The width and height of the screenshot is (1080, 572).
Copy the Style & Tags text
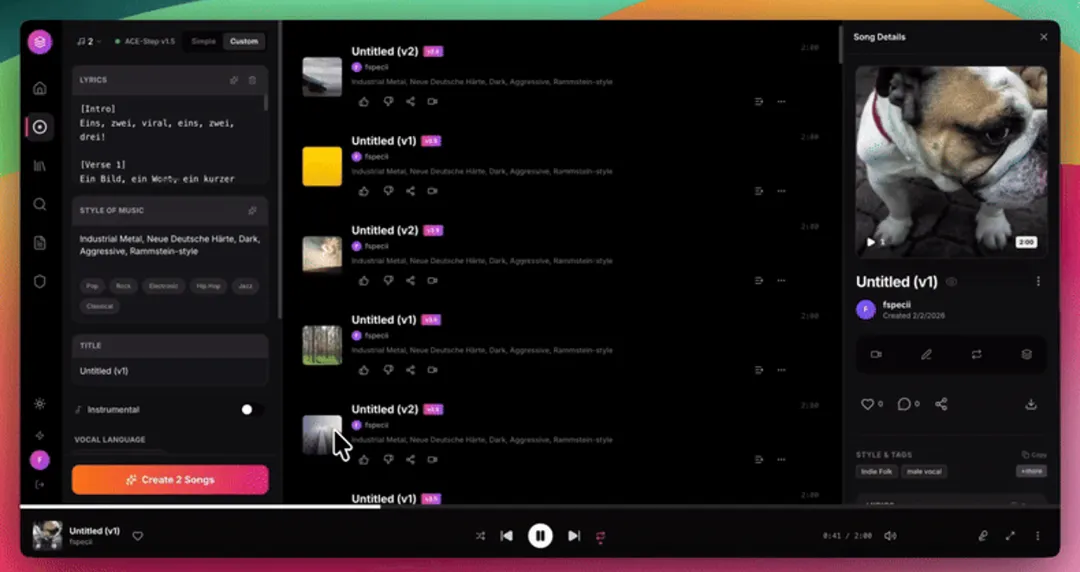(1035, 455)
